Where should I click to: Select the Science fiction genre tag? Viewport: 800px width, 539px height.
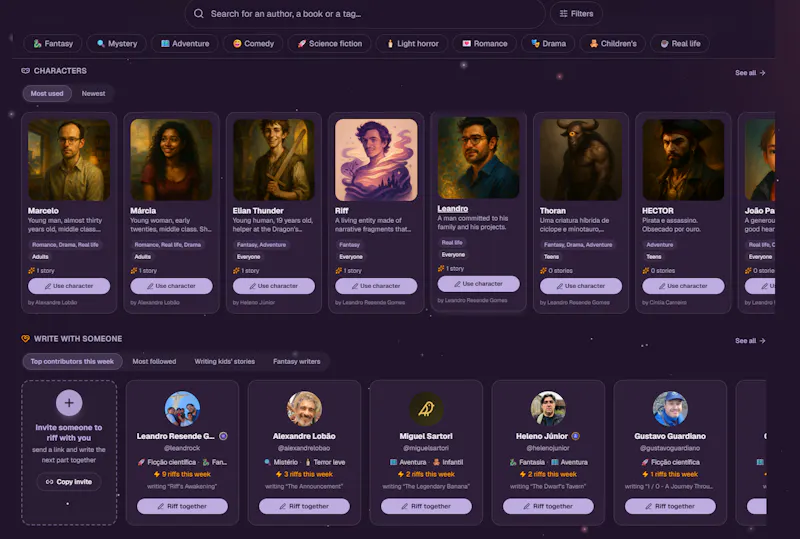pos(330,43)
